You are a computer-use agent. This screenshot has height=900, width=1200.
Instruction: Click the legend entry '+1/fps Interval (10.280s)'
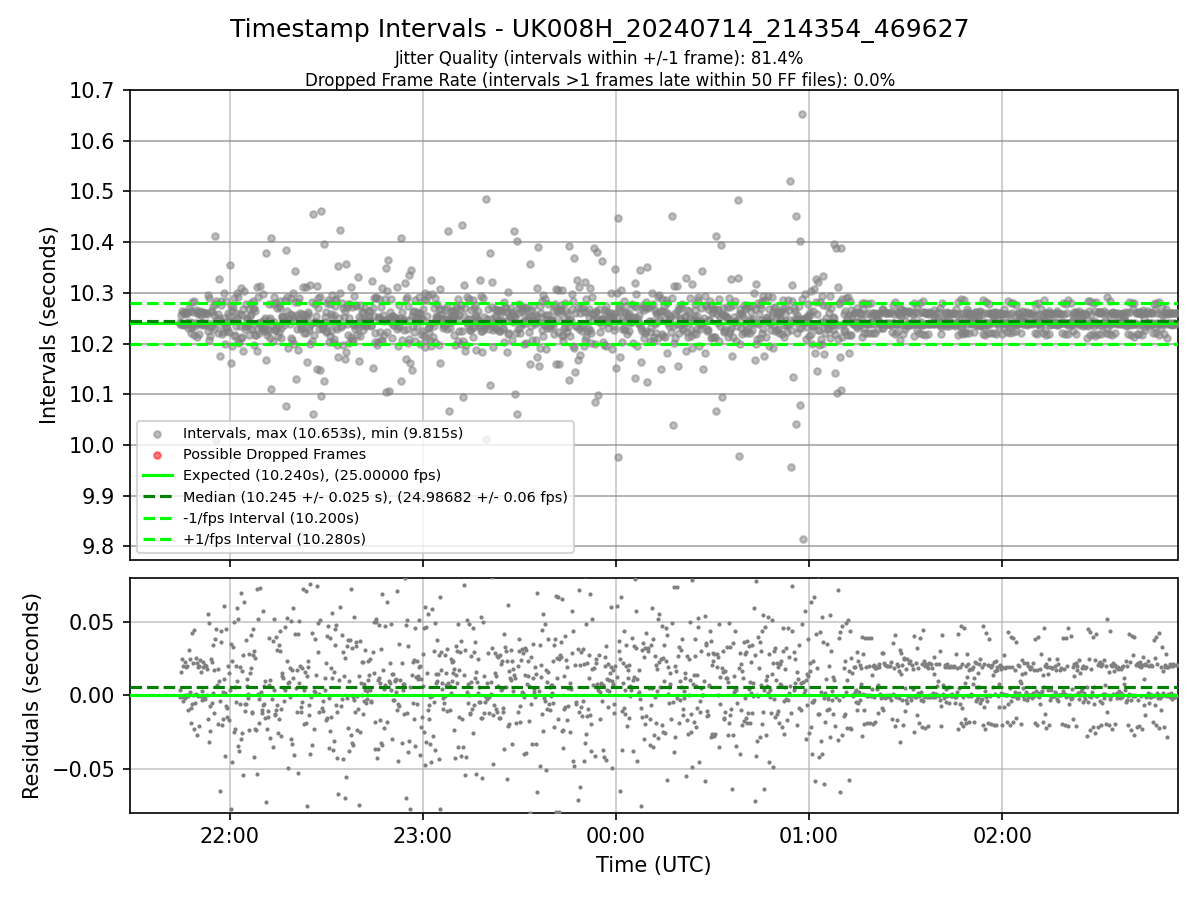(x=274, y=539)
